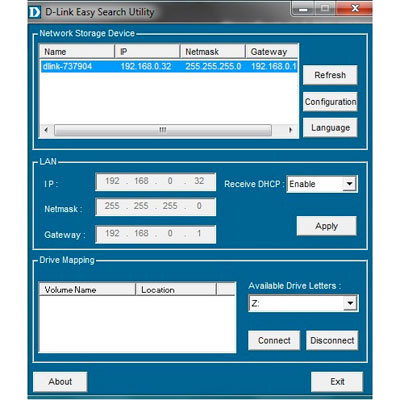This screenshot has height=400, width=400.
Task: Sort by the Name column header
Action: (x=77, y=52)
